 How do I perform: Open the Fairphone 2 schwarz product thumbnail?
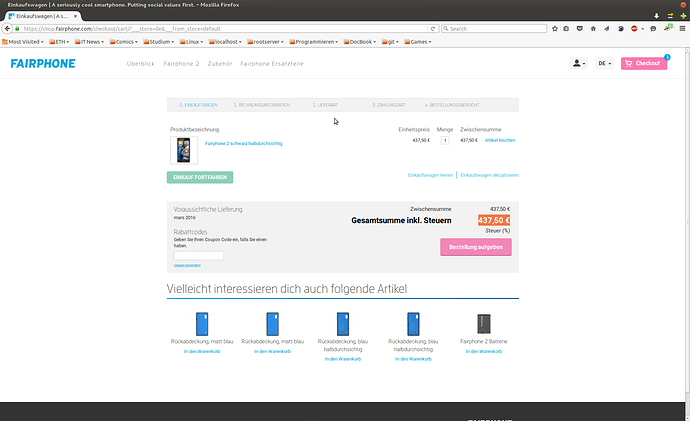(x=184, y=150)
